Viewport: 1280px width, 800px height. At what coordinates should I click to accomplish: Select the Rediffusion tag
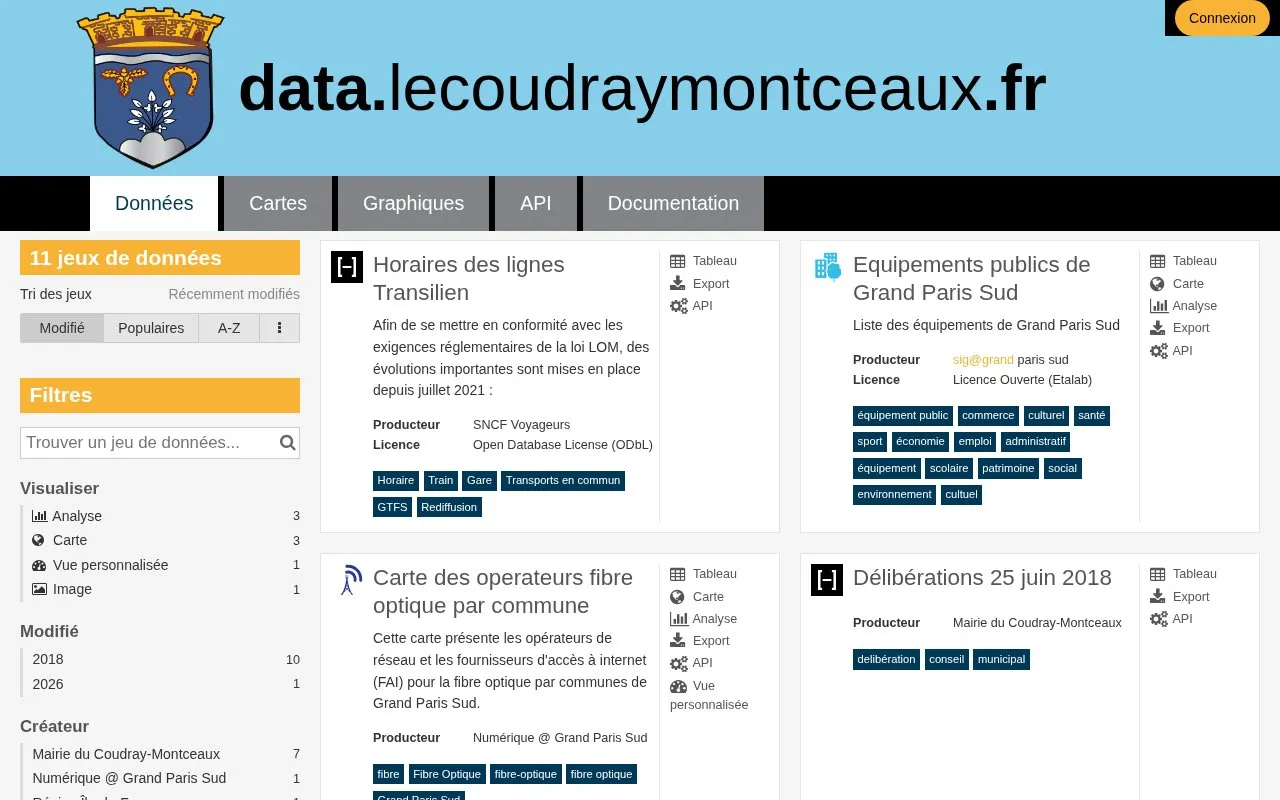449,507
